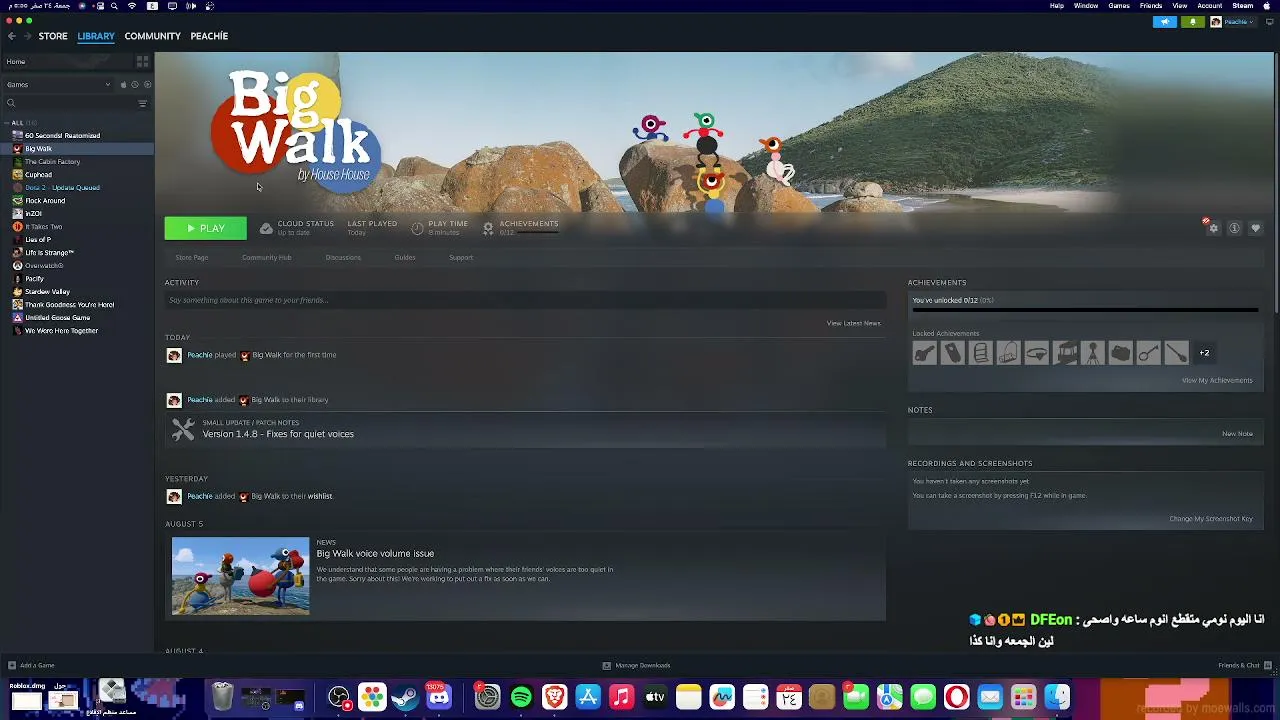Select Dota 2 - Update Queued entry
1280x720 pixels.
coord(62,188)
